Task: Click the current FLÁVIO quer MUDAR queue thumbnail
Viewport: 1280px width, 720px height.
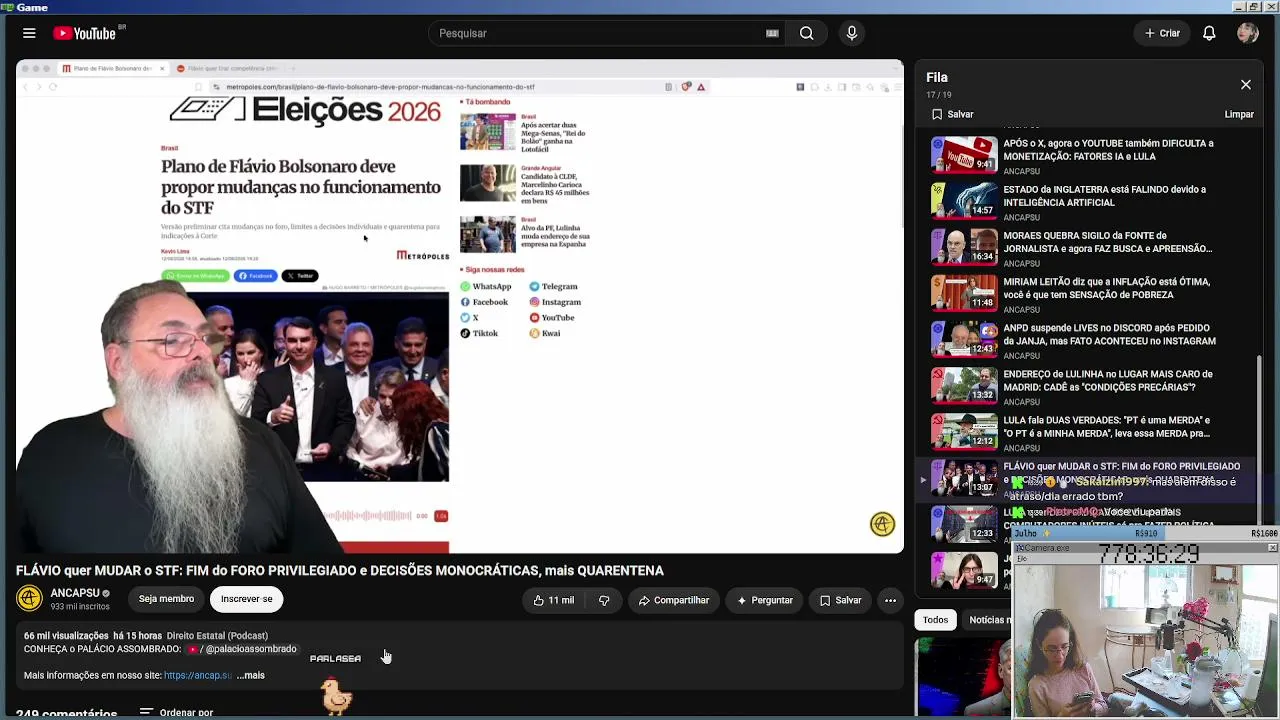Action: [964, 478]
